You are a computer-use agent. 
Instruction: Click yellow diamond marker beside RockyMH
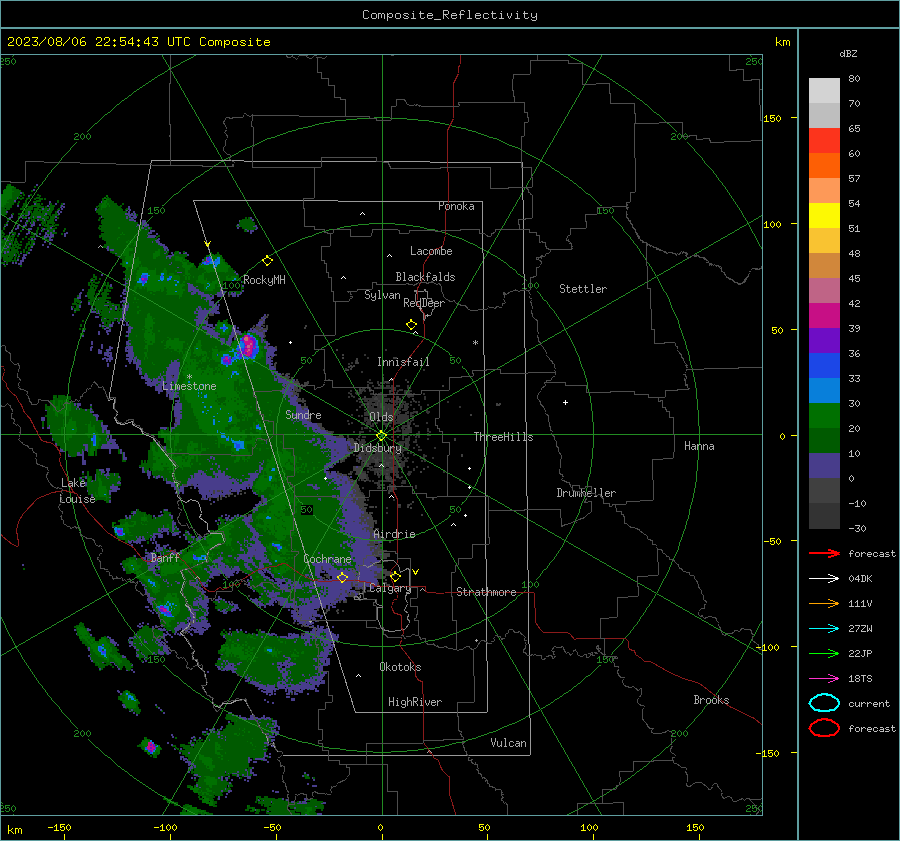tap(267, 261)
